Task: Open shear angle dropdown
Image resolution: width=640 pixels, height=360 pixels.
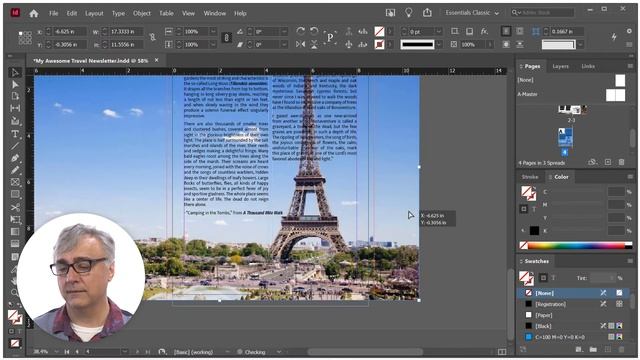Action: coord(284,44)
